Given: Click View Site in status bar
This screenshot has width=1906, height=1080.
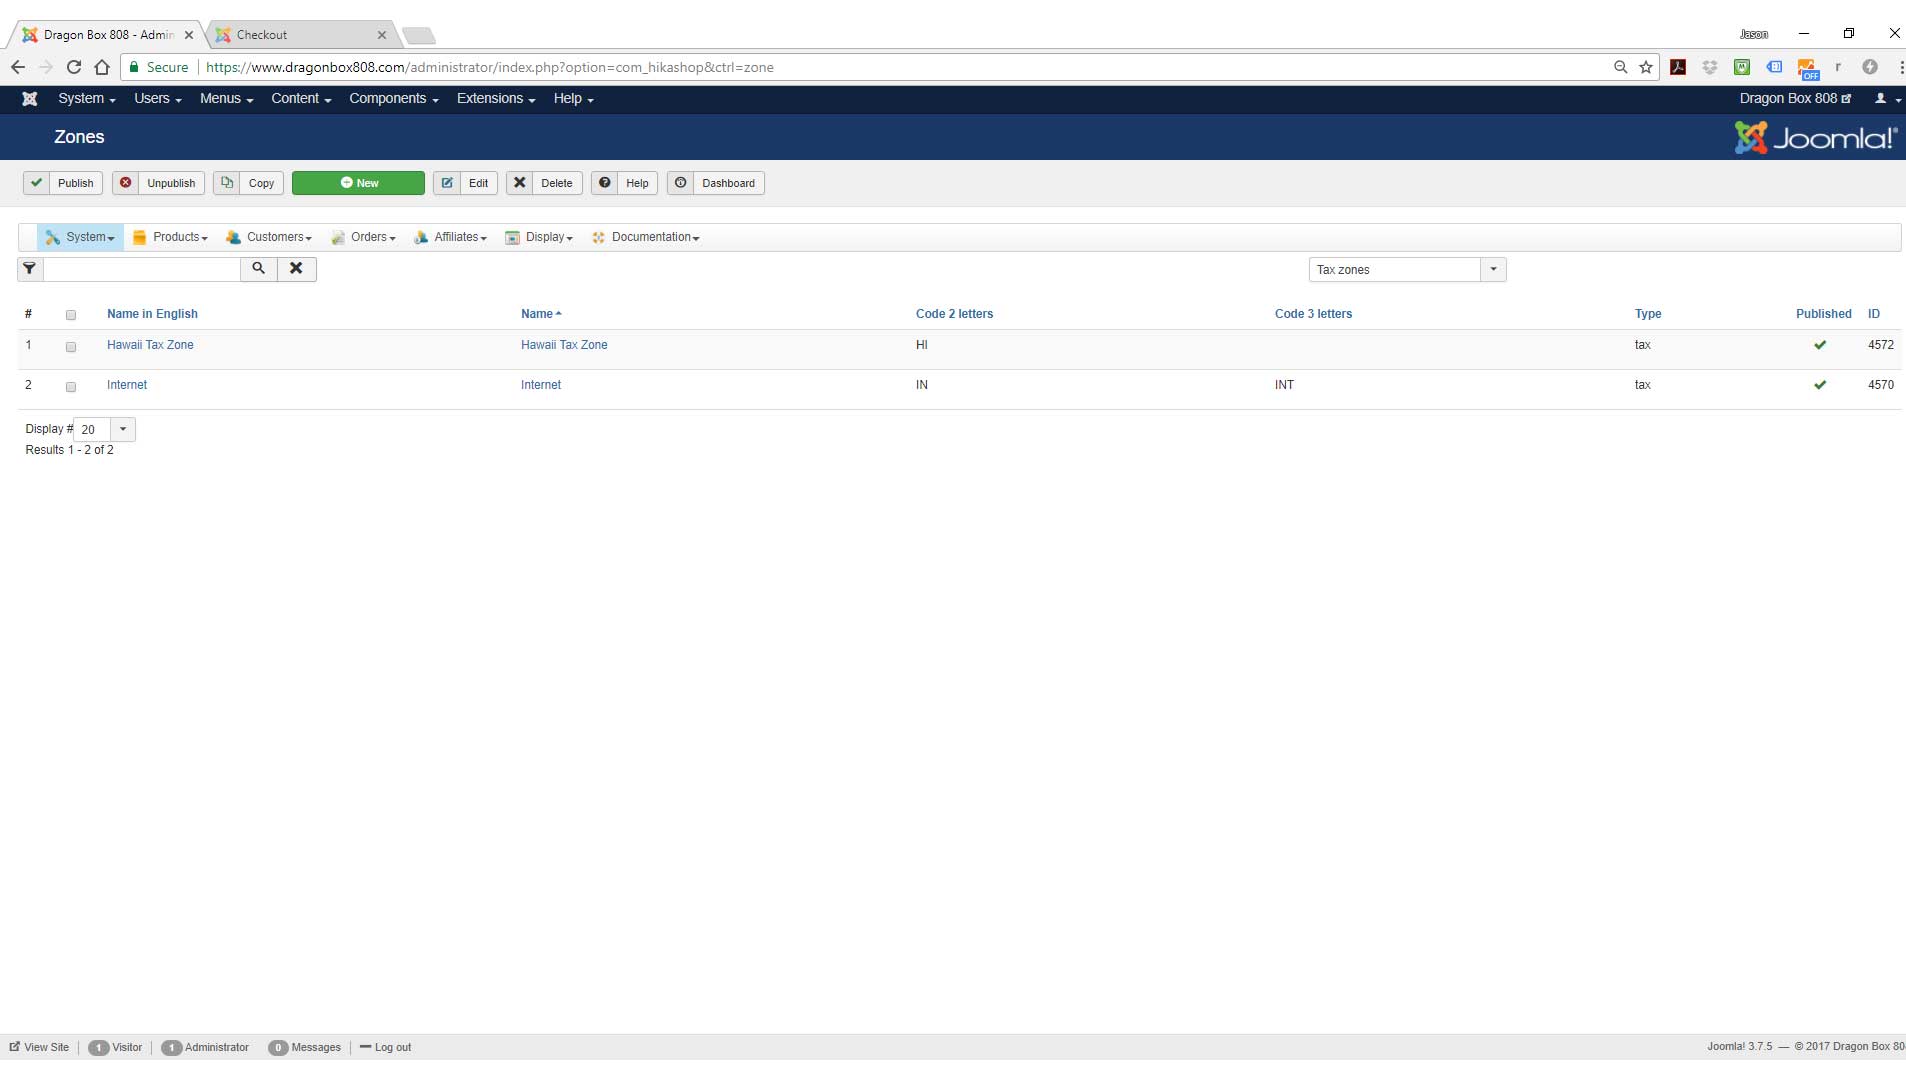Looking at the screenshot, I should point(39,1047).
